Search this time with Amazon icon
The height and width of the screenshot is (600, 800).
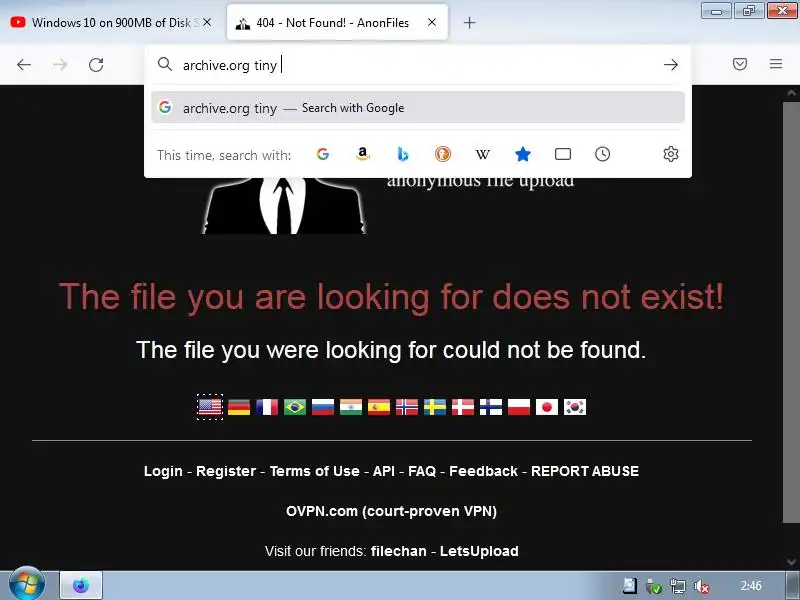[x=362, y=154]
